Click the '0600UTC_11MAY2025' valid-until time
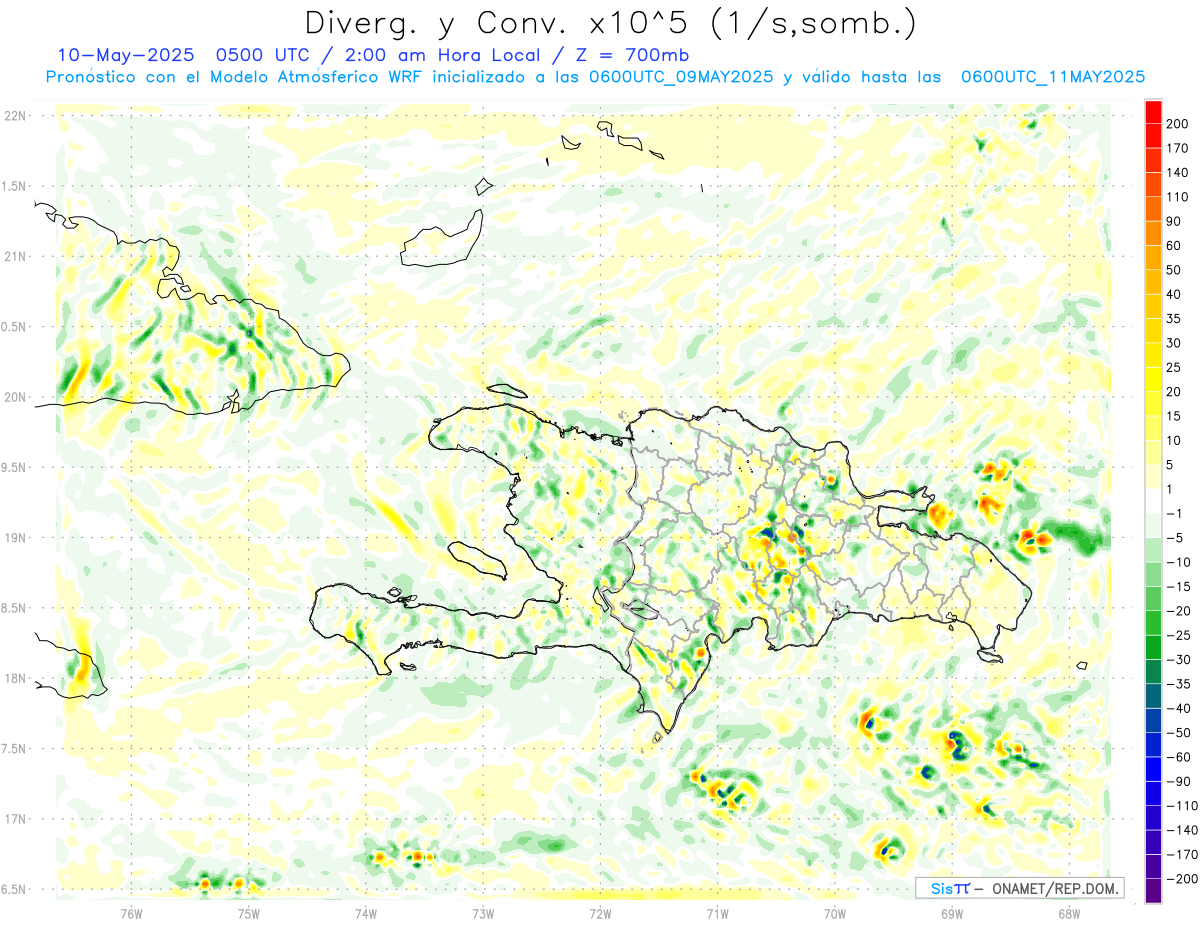 1053,77
